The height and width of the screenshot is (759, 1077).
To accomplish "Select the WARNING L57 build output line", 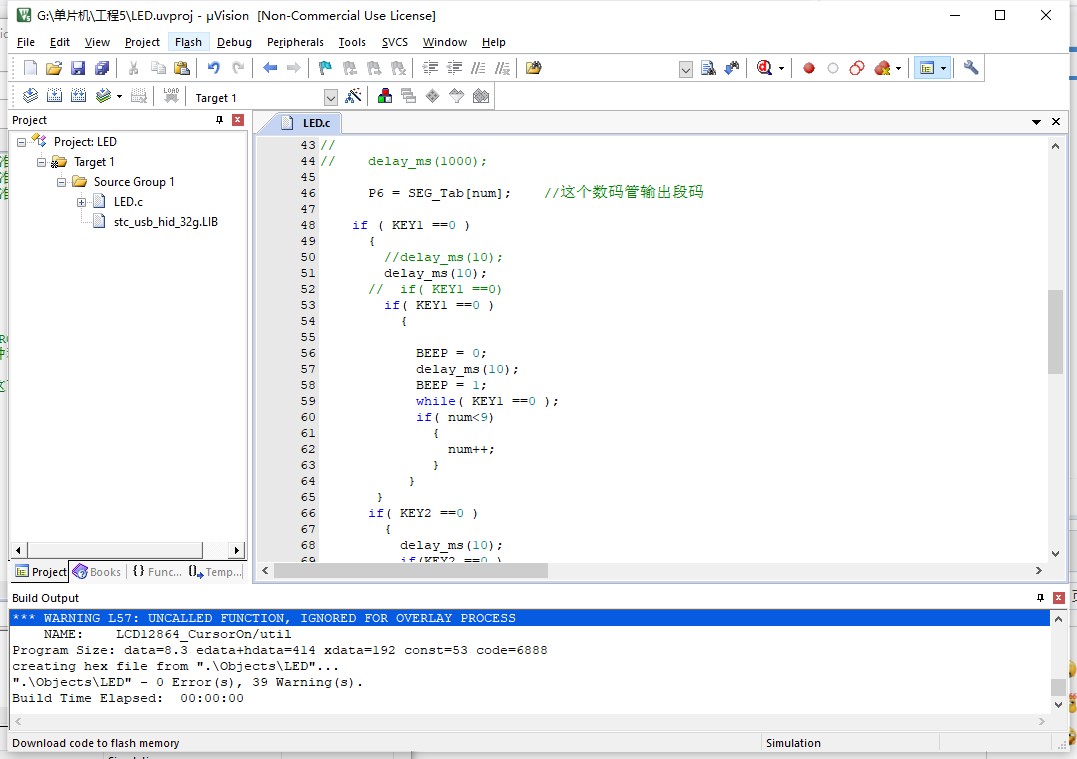I will [x=529, y=618].
